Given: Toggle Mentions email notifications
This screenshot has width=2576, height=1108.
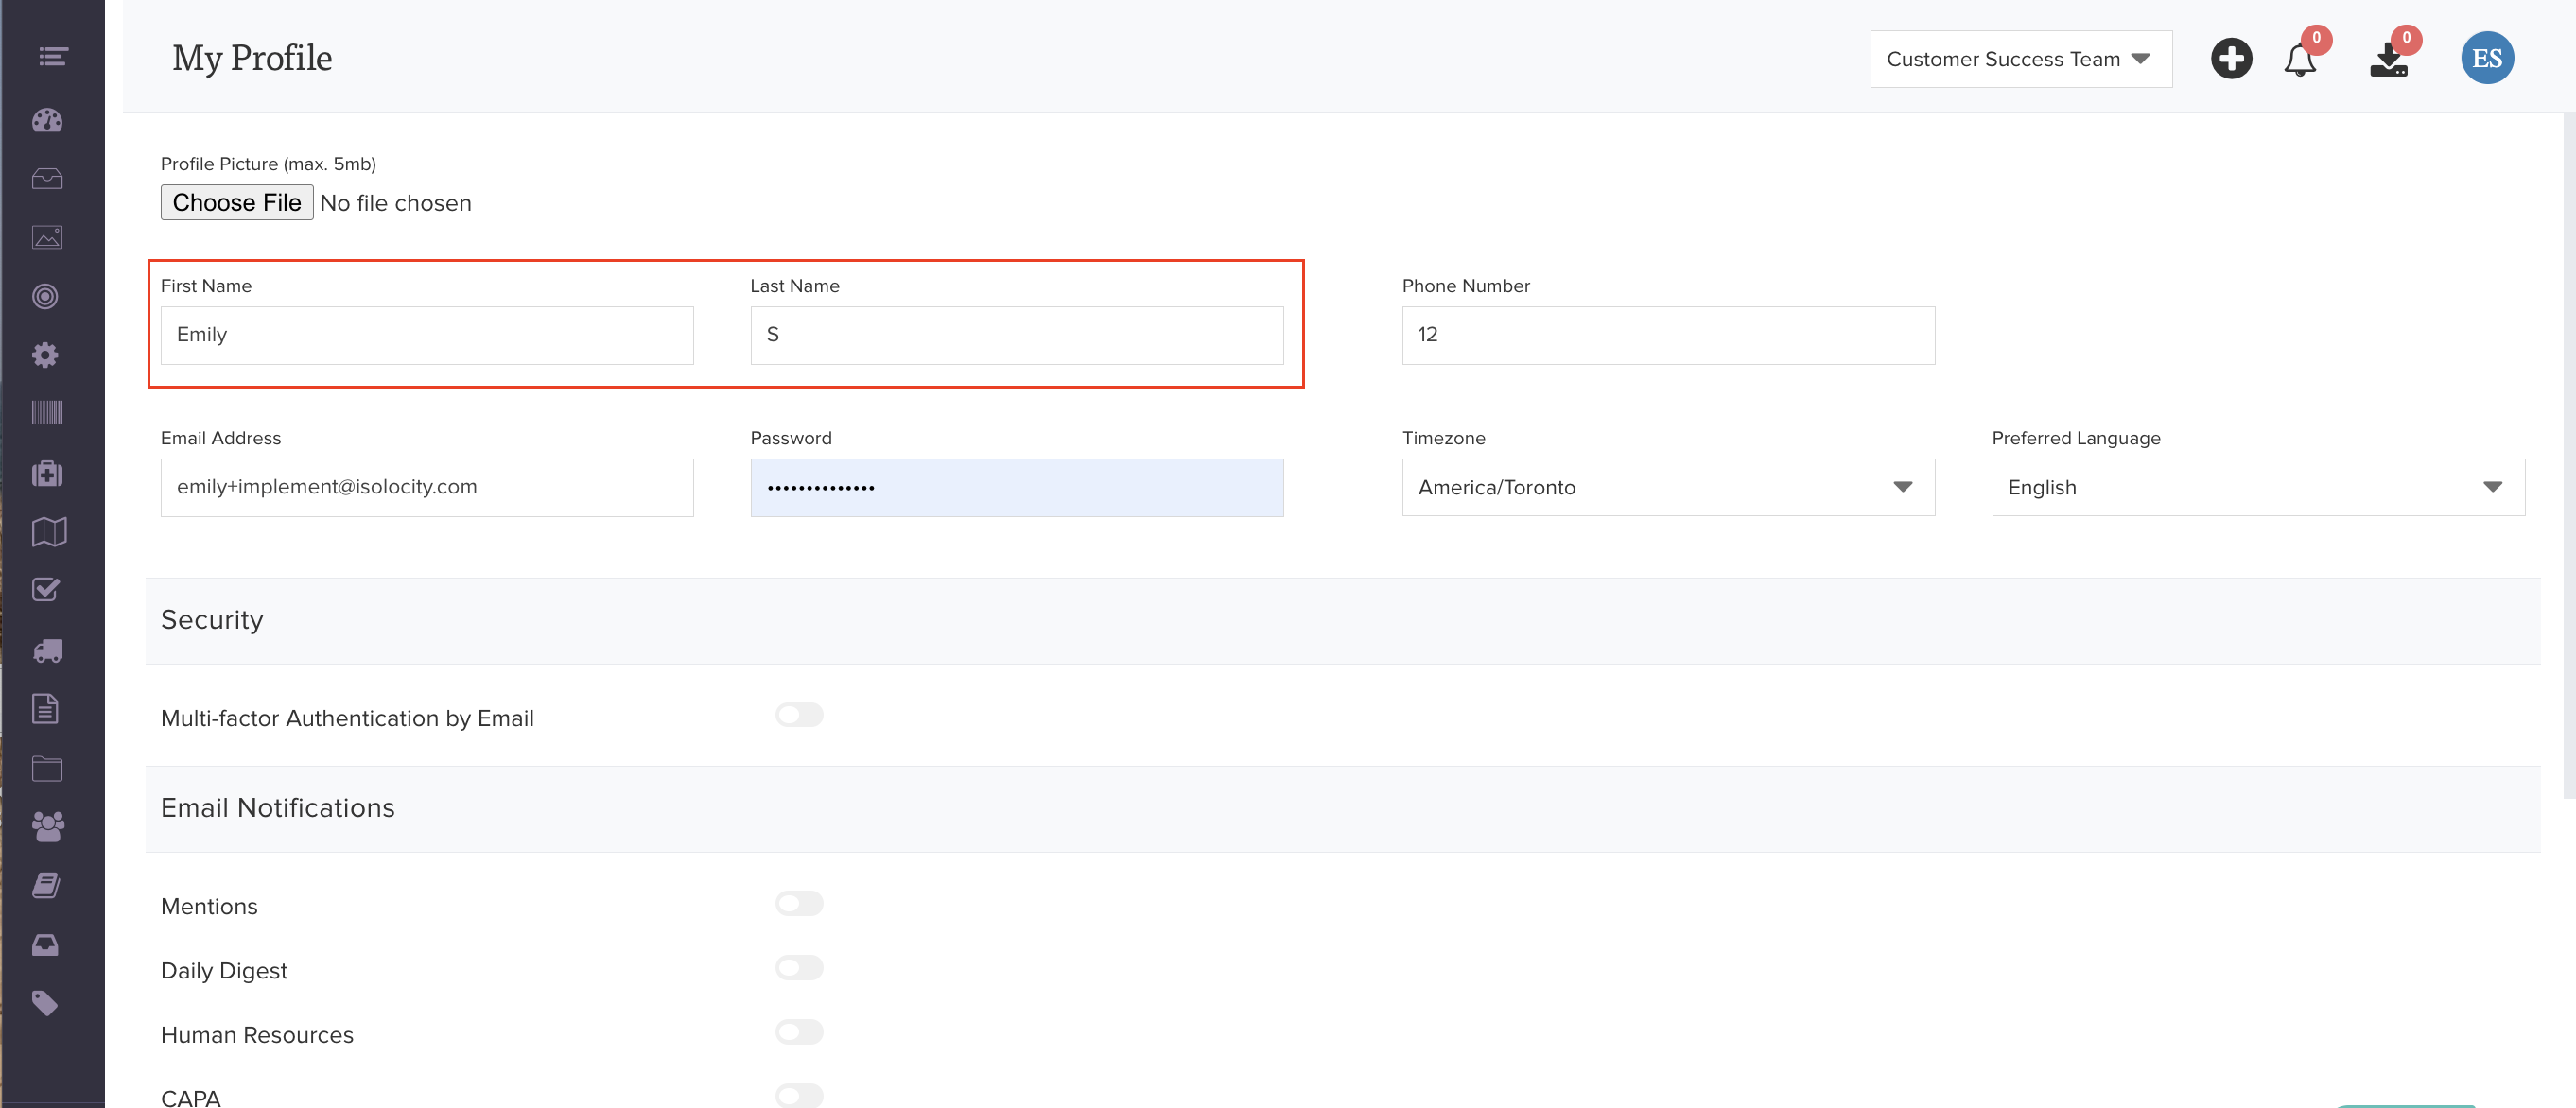Looking at the screenshot, I should 799,903.
